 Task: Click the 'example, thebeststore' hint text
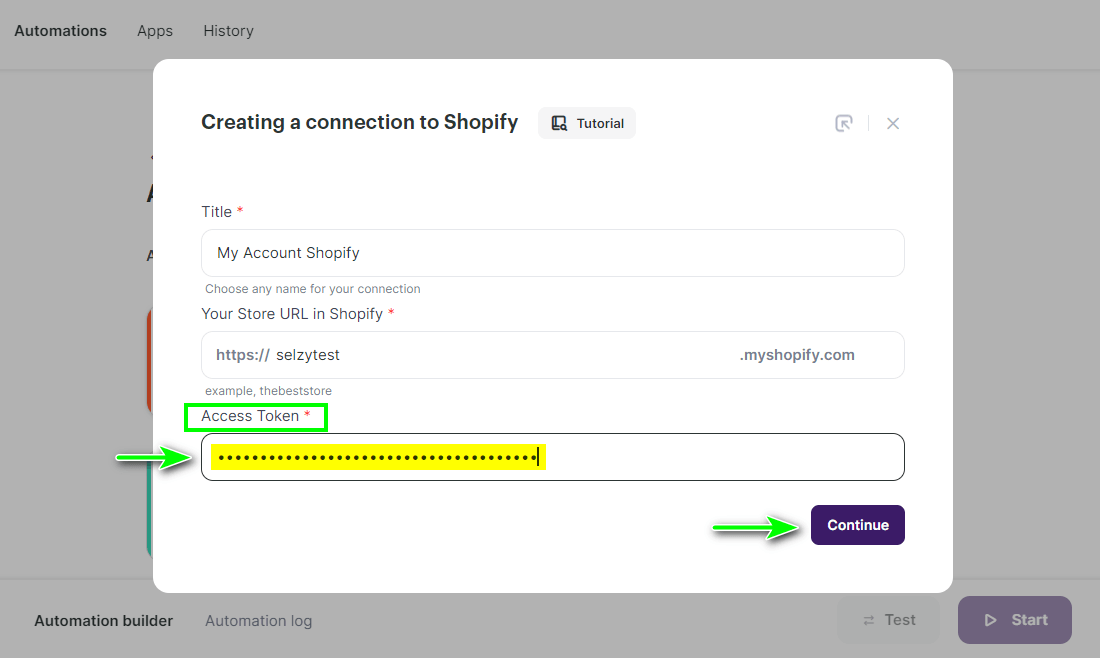point(269,391)
